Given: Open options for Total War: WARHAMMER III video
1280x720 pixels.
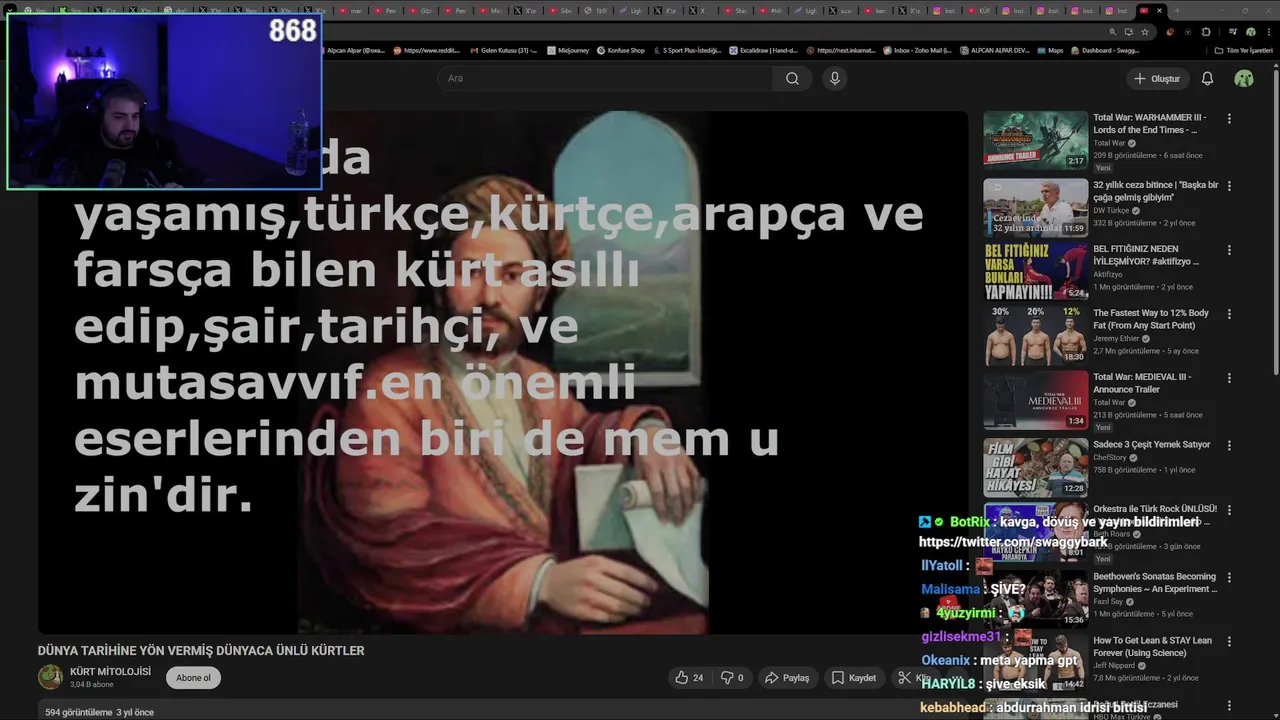Looking at the screenshot, I should (x=1229, y=118).
